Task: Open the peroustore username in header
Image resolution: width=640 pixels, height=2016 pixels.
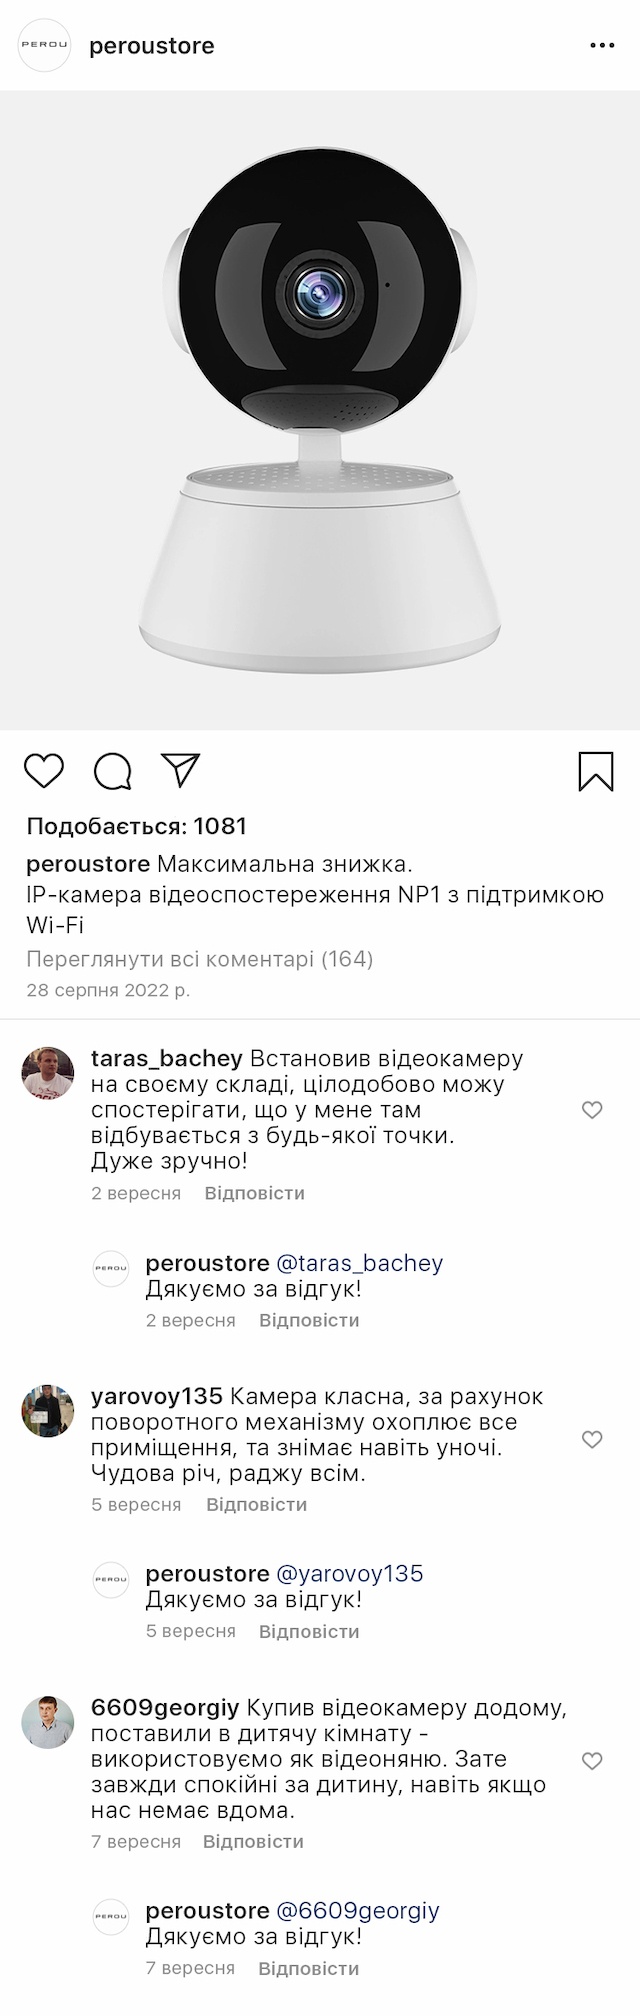Action: click(152, 46)
